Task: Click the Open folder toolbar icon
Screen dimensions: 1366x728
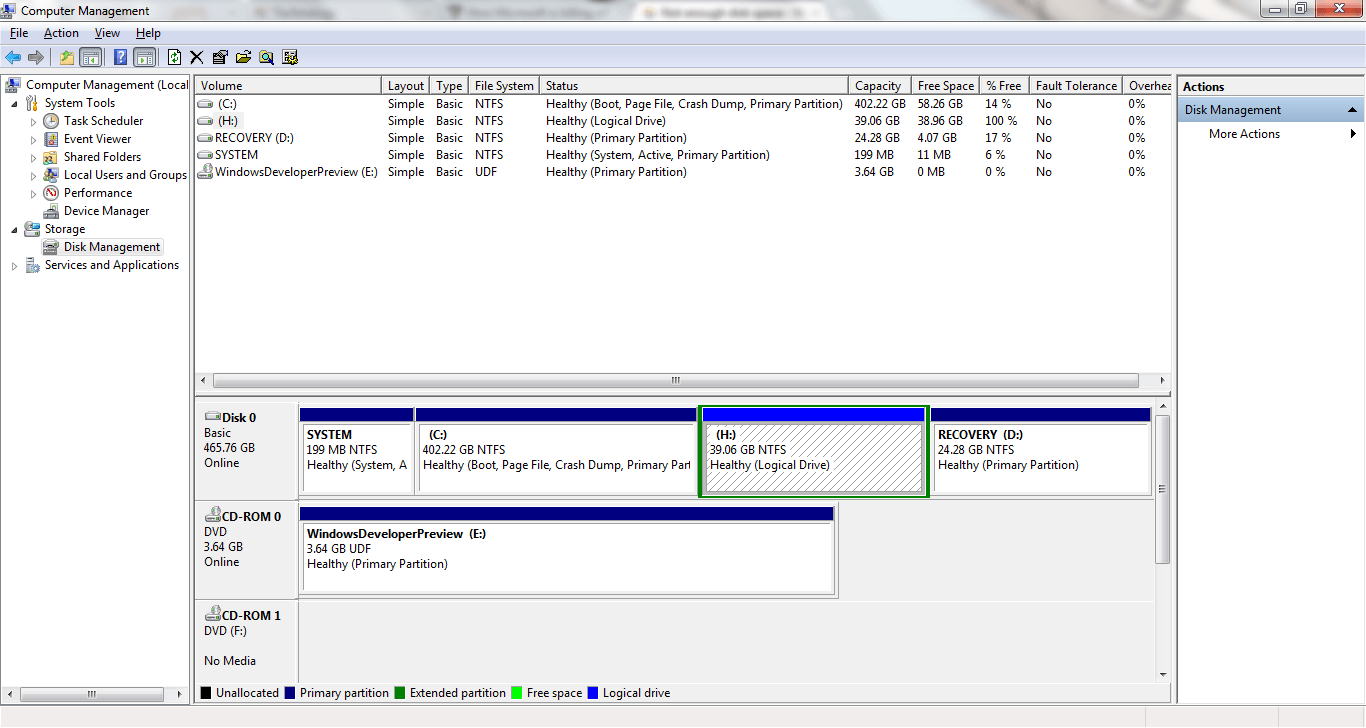Action: coord(243,58)
